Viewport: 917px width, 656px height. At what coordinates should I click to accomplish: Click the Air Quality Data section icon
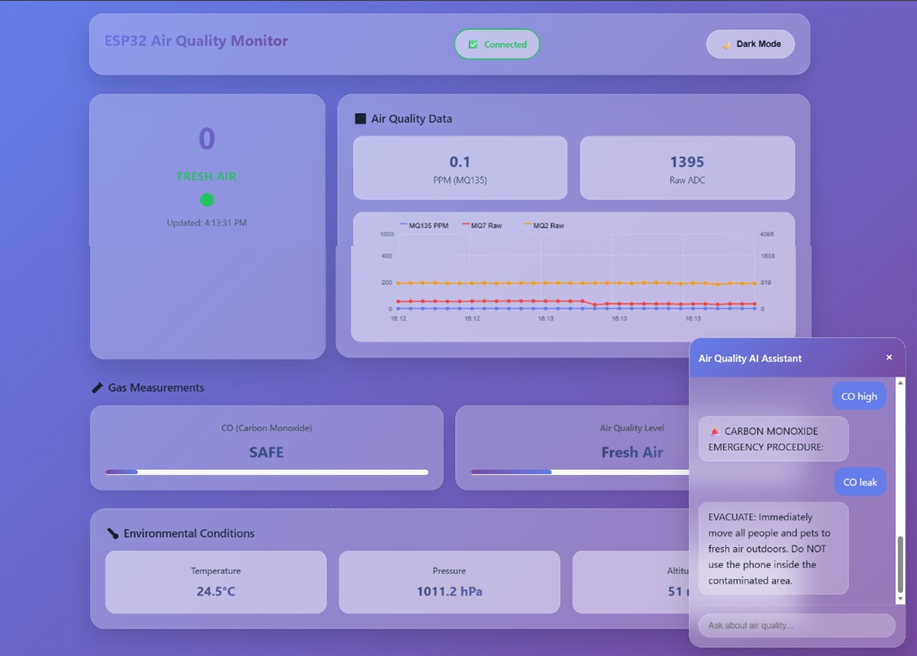(360, 119)
